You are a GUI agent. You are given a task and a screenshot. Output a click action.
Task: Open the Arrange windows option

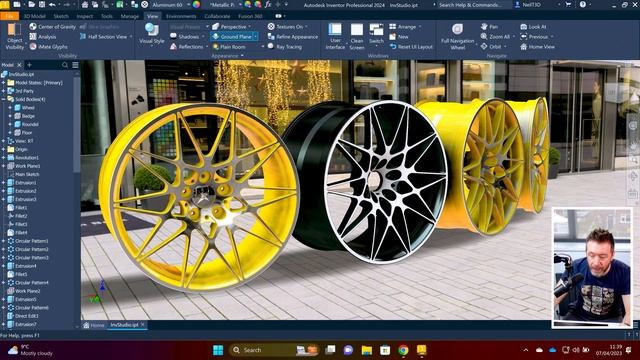(402, 27)
